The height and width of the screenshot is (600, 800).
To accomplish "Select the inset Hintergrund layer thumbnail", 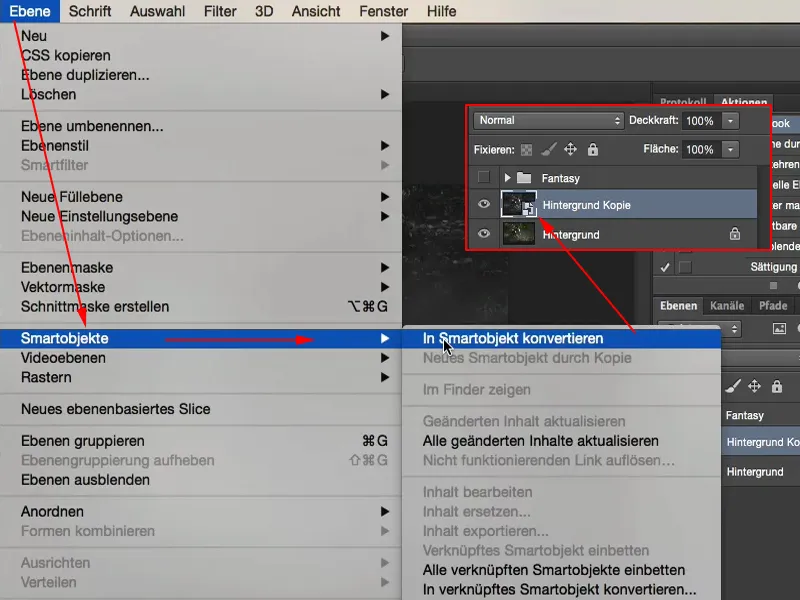I will [x=518, y=234].
